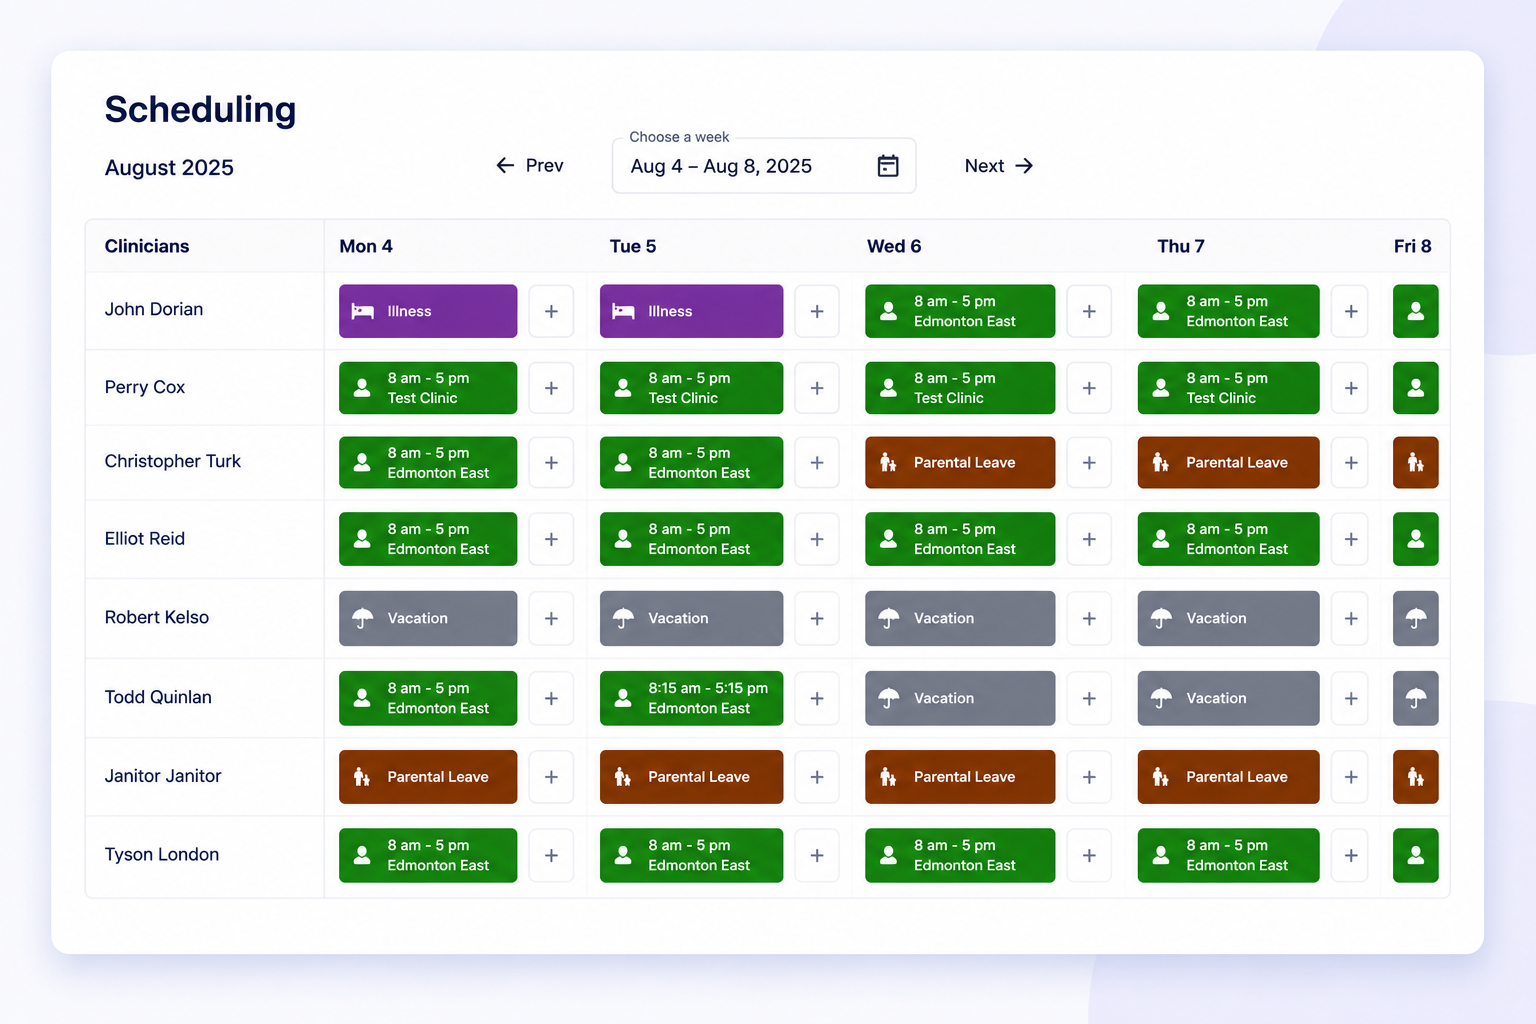The height and width of the screenshot is (1024, 1536).
Task: Select clinician Tyson London
Action: click(162, 854)
